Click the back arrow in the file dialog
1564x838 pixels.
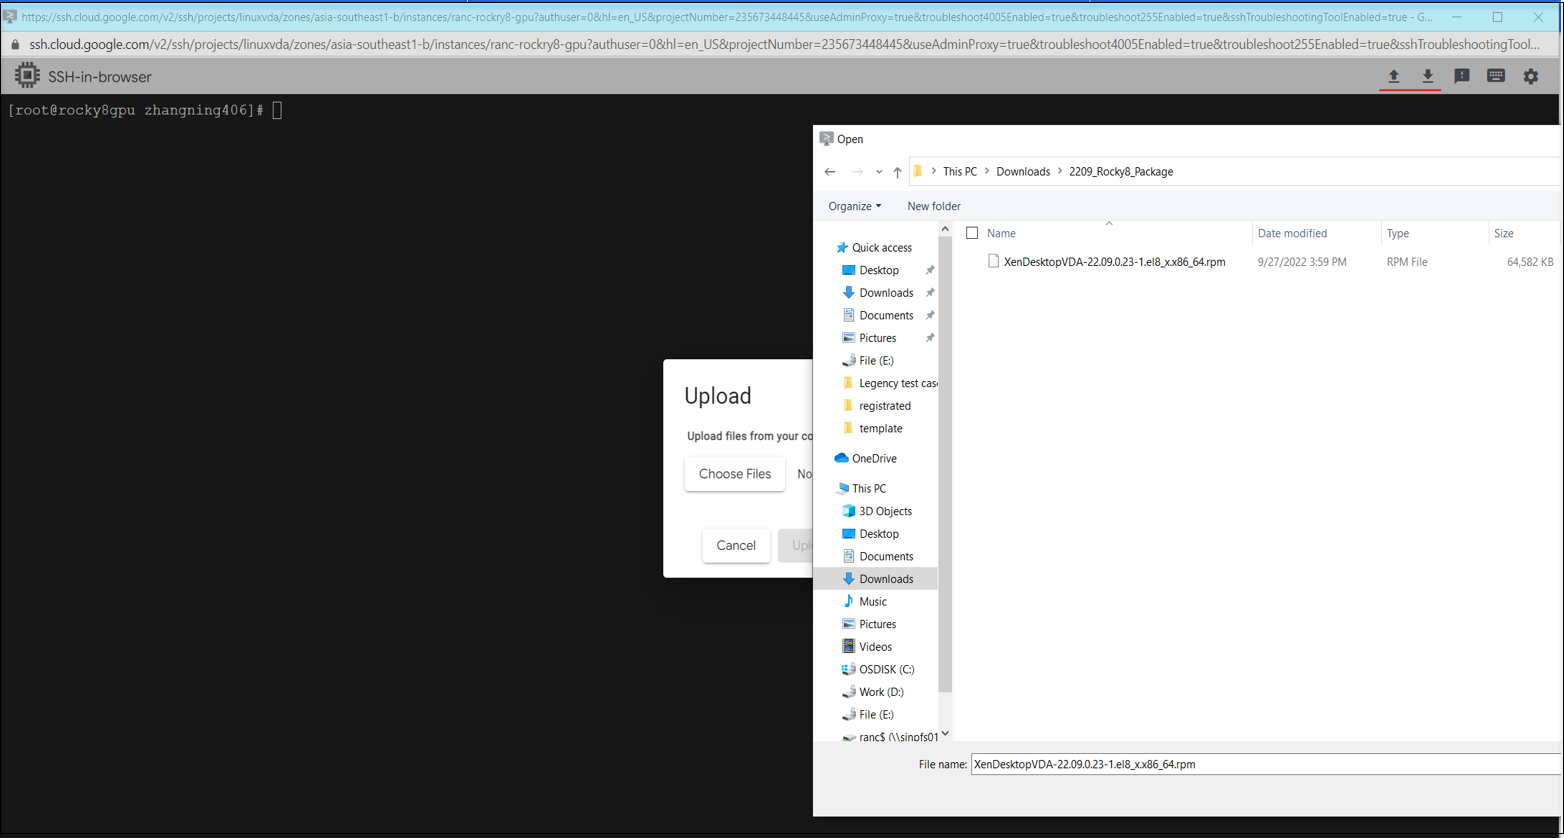(830, 171)
